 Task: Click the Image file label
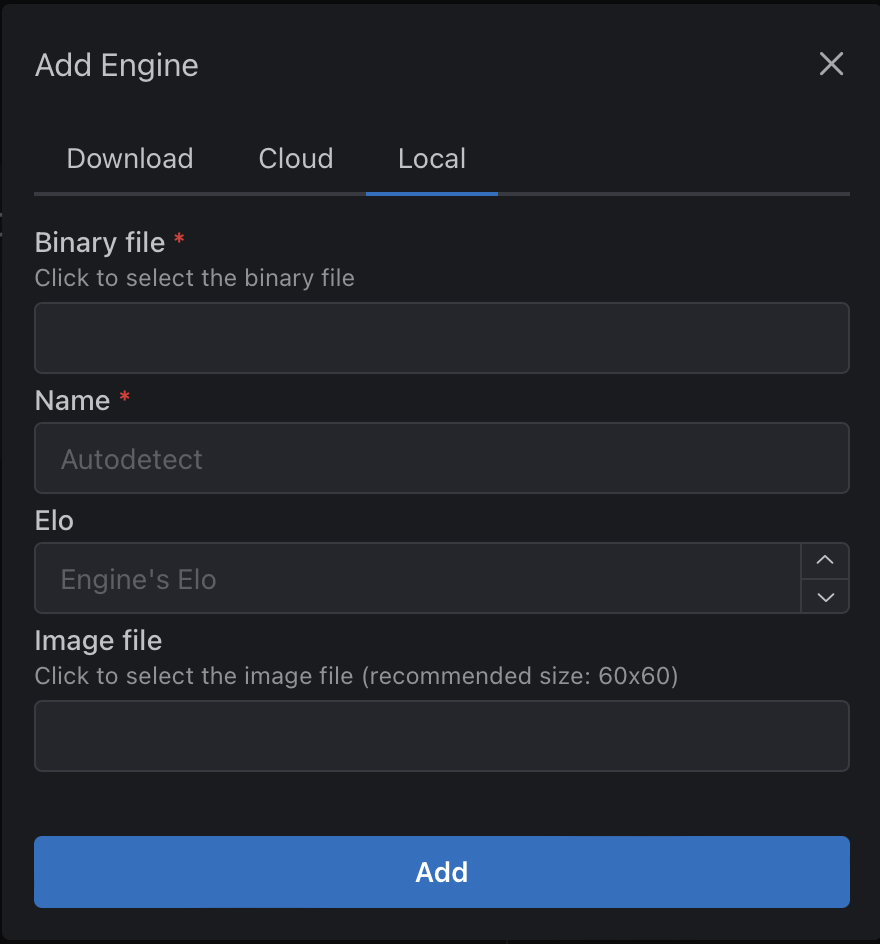pyautogui.click(x=98, y=640)
